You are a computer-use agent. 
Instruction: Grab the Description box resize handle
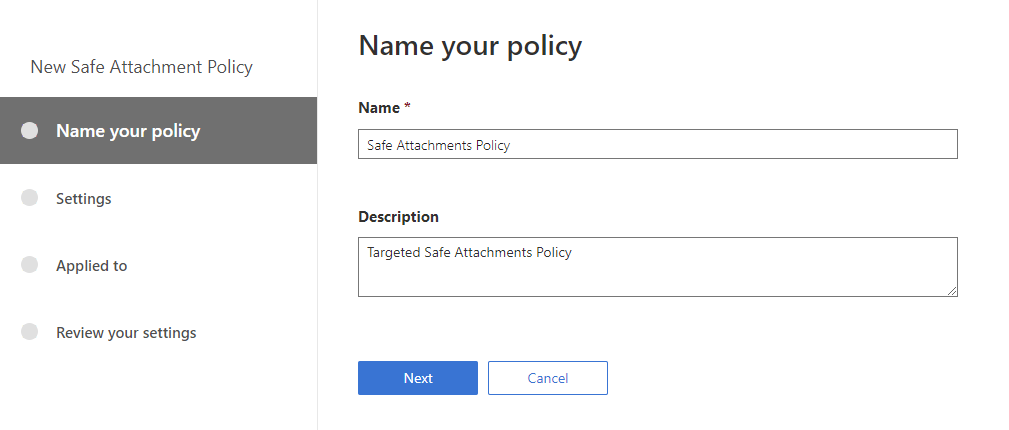[952, 291]
